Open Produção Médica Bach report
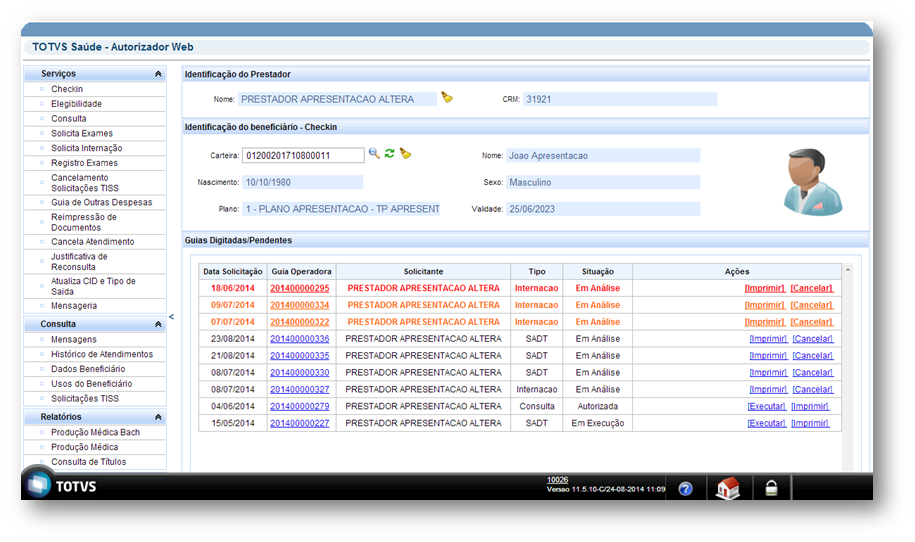Image resolution: width=915 pixels, height=542 pixels. coord(95,432)
